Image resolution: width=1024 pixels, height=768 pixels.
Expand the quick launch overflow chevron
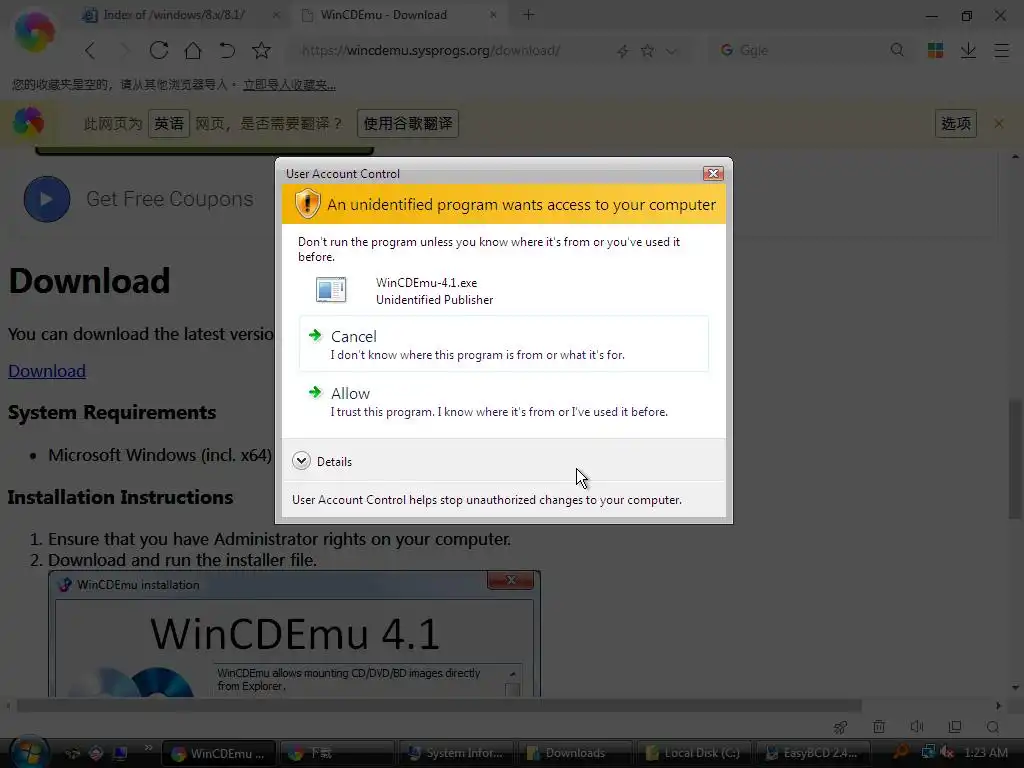pyautogui.click(x=148, y=748)
